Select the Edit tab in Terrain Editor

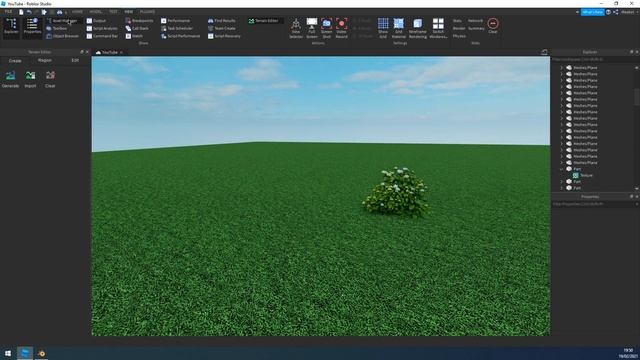75,60
